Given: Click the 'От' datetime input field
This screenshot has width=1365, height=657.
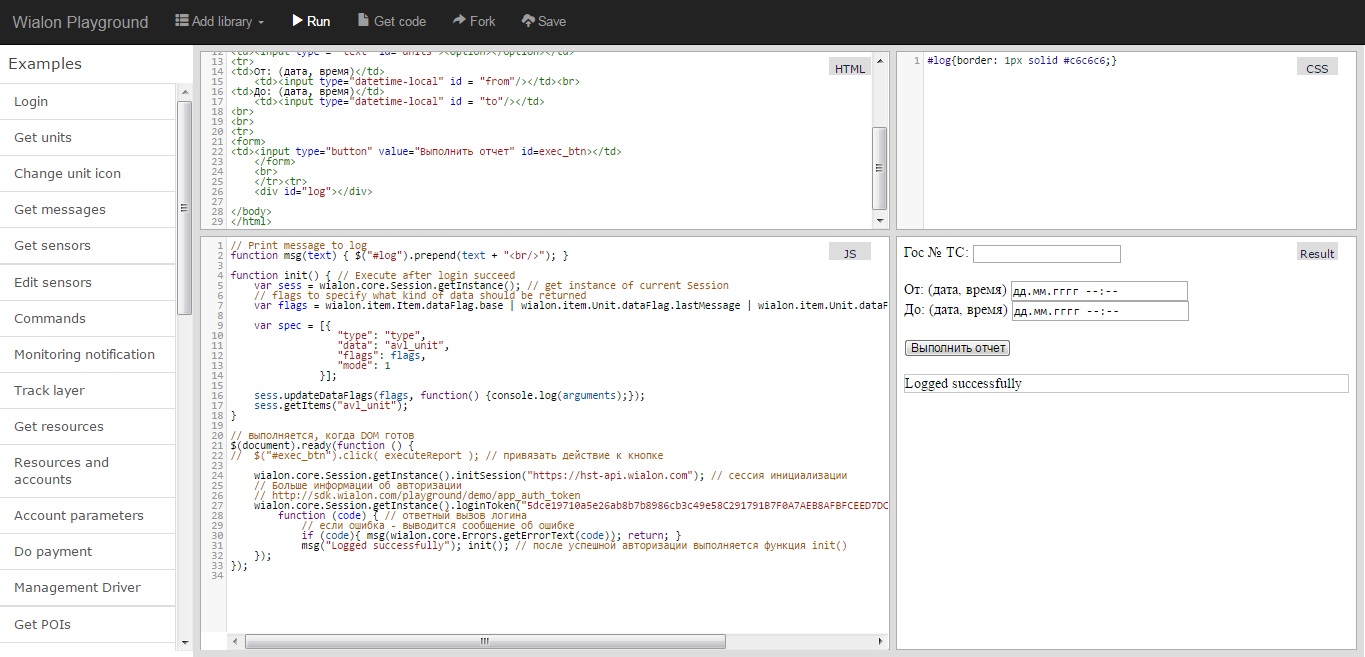Looking at the screenshot, I should pyautogui.click(x=1098, y=291).
